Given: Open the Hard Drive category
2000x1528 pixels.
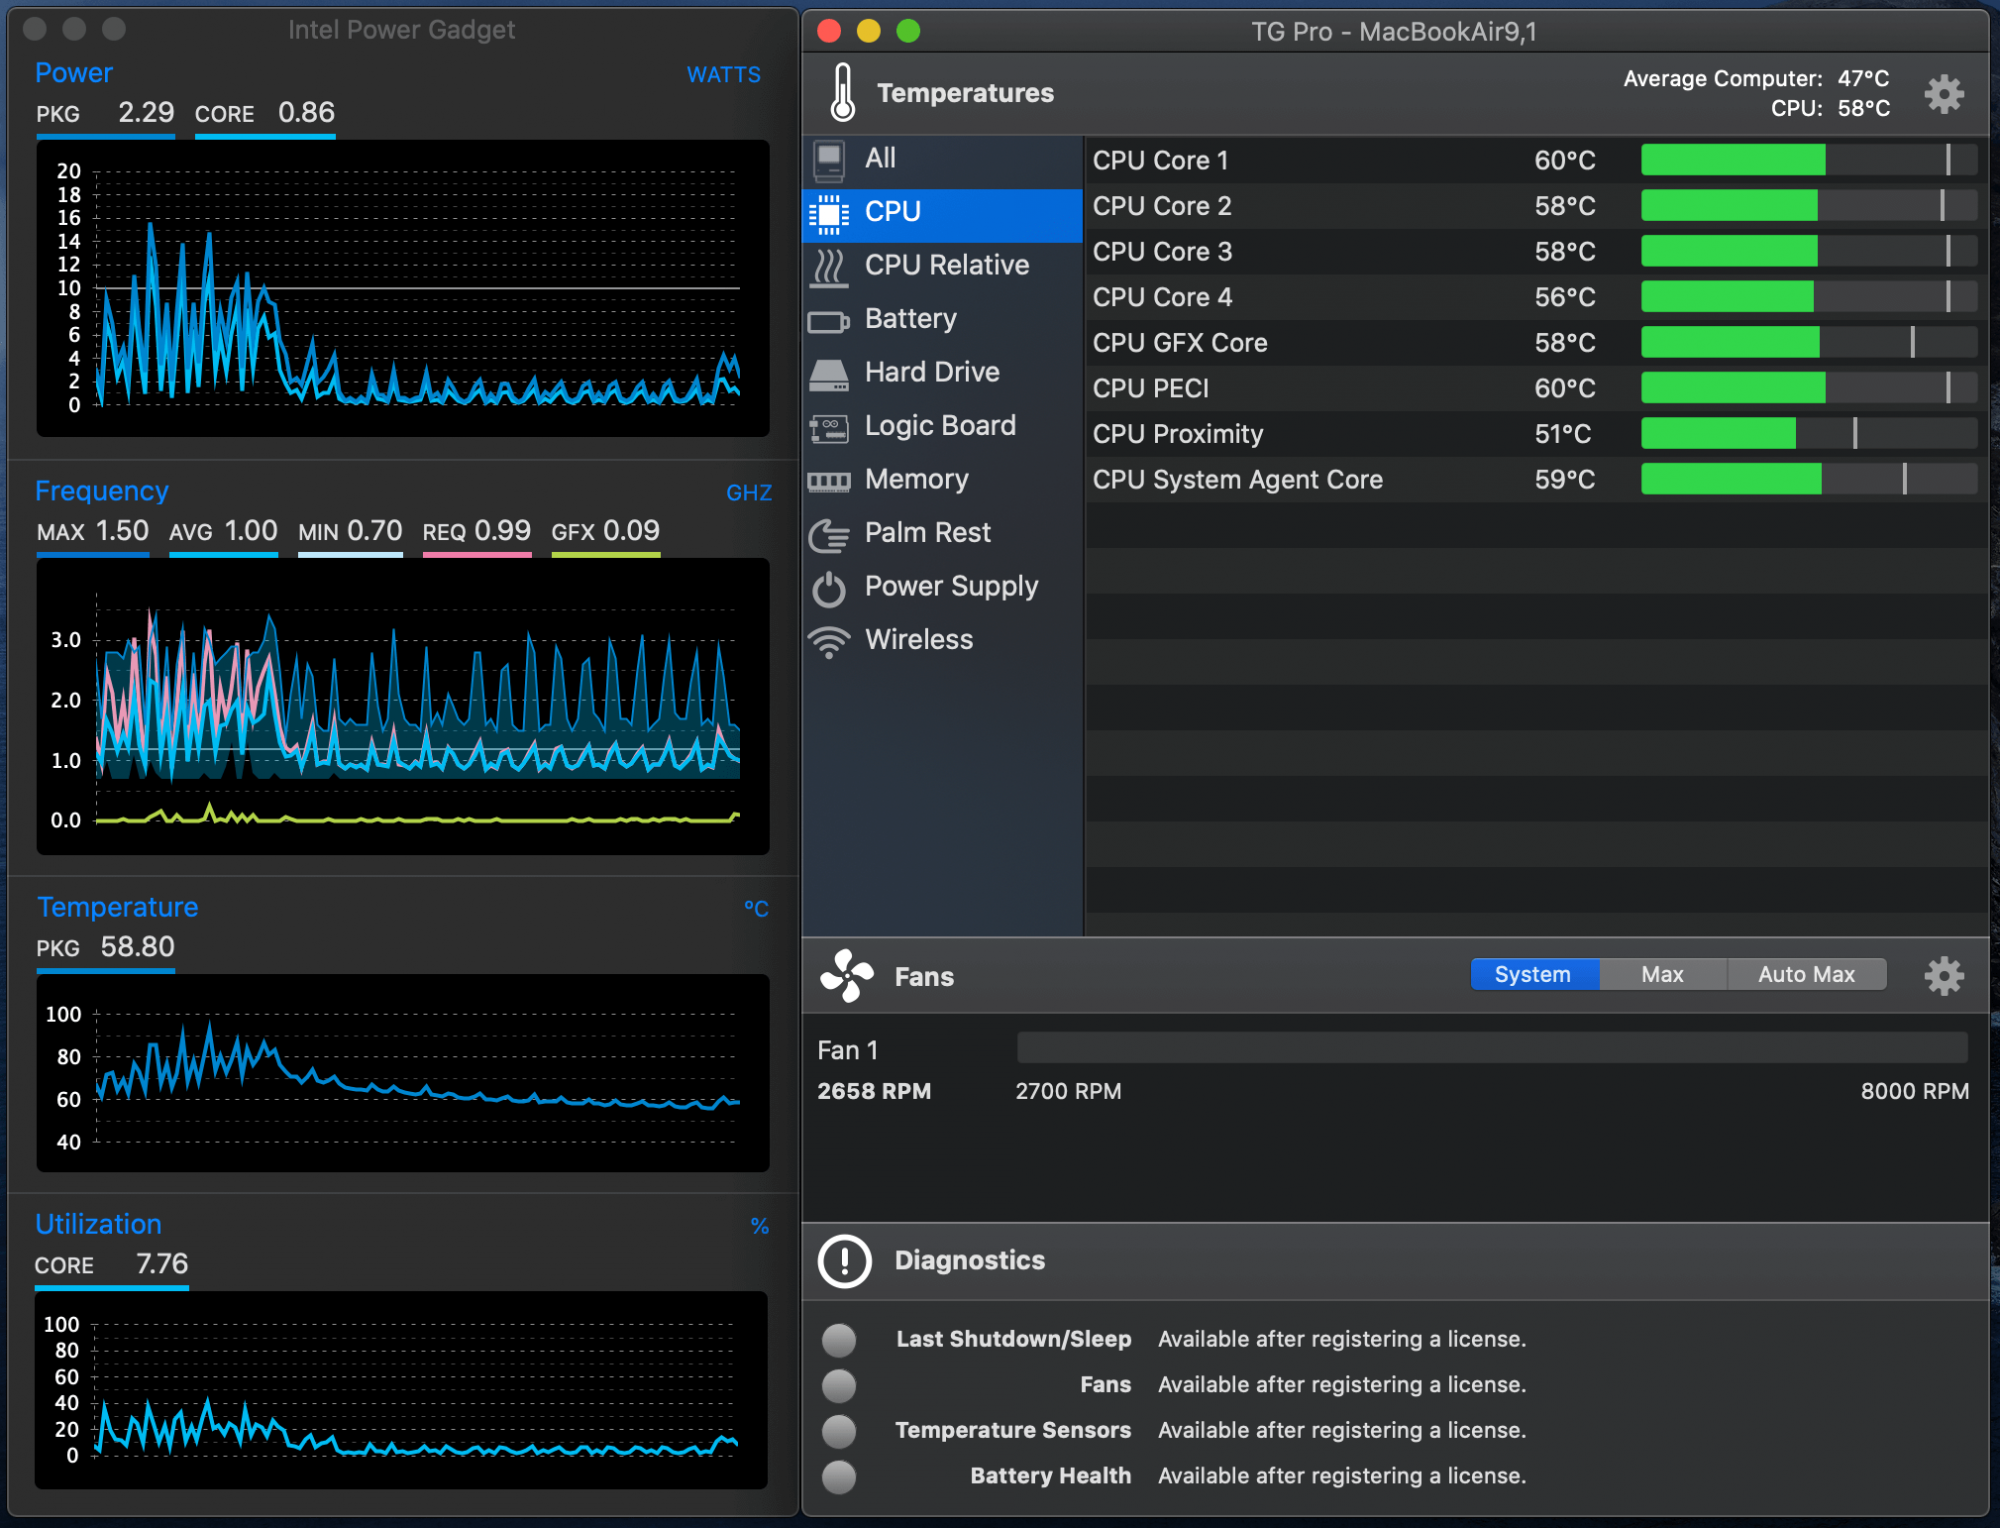Looking at the screenshot, I should coord(931,372).
